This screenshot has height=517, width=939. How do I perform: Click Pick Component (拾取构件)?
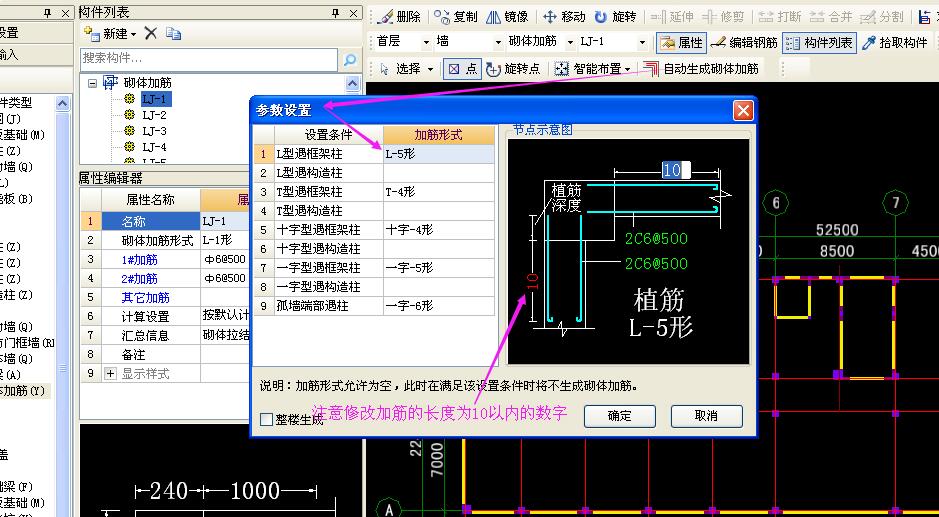pyautogui.click(x=895, y=43)
